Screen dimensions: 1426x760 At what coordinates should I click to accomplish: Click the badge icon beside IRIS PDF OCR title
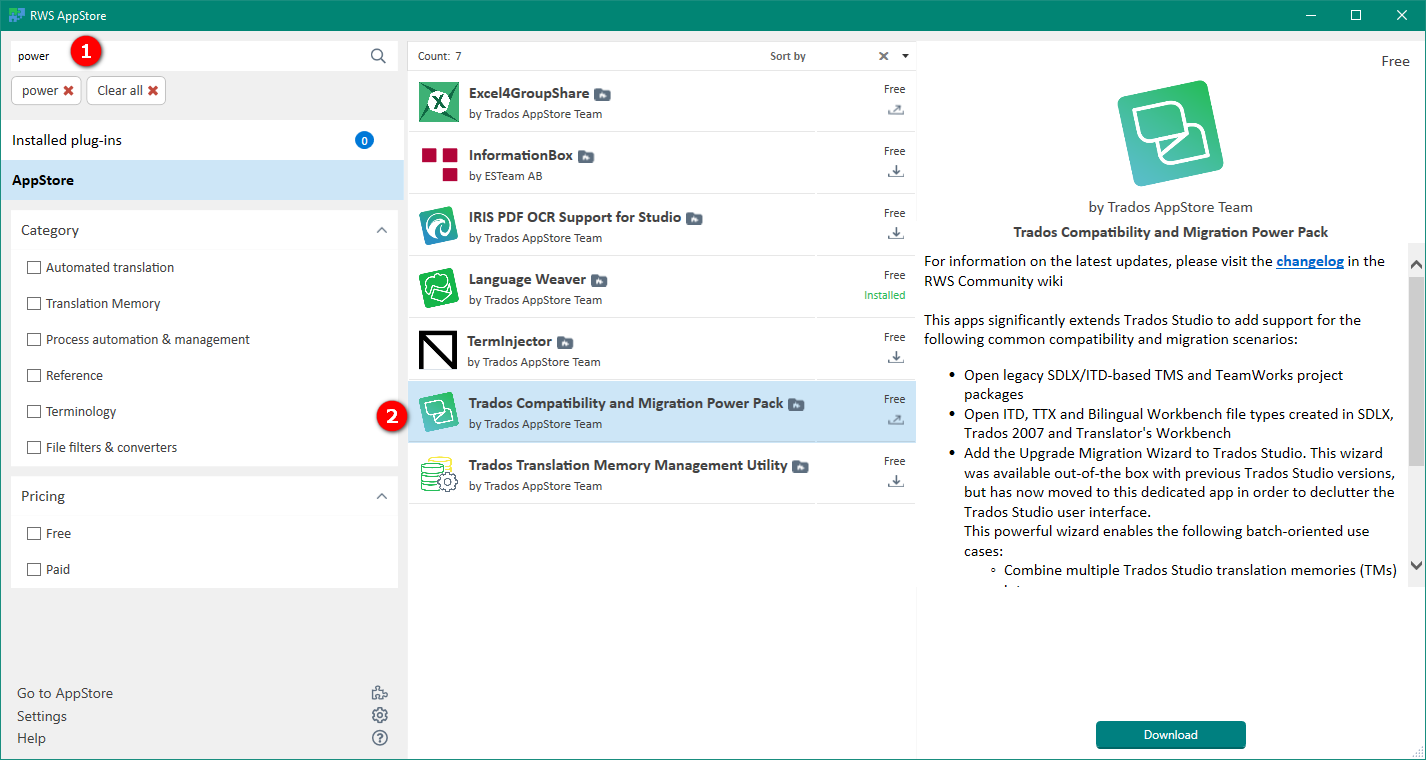point(694,218)
